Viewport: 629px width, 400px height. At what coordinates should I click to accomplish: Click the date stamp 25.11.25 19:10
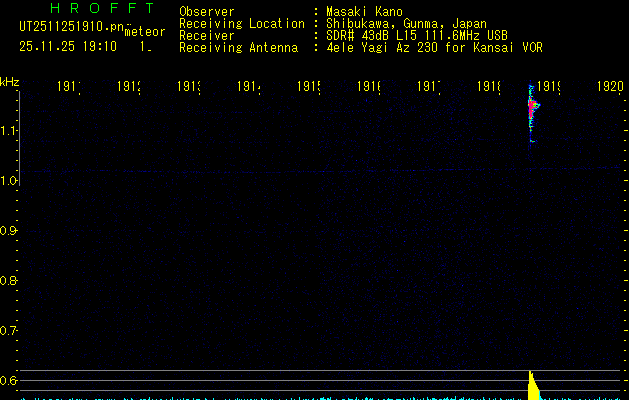[x=68, y=46]
